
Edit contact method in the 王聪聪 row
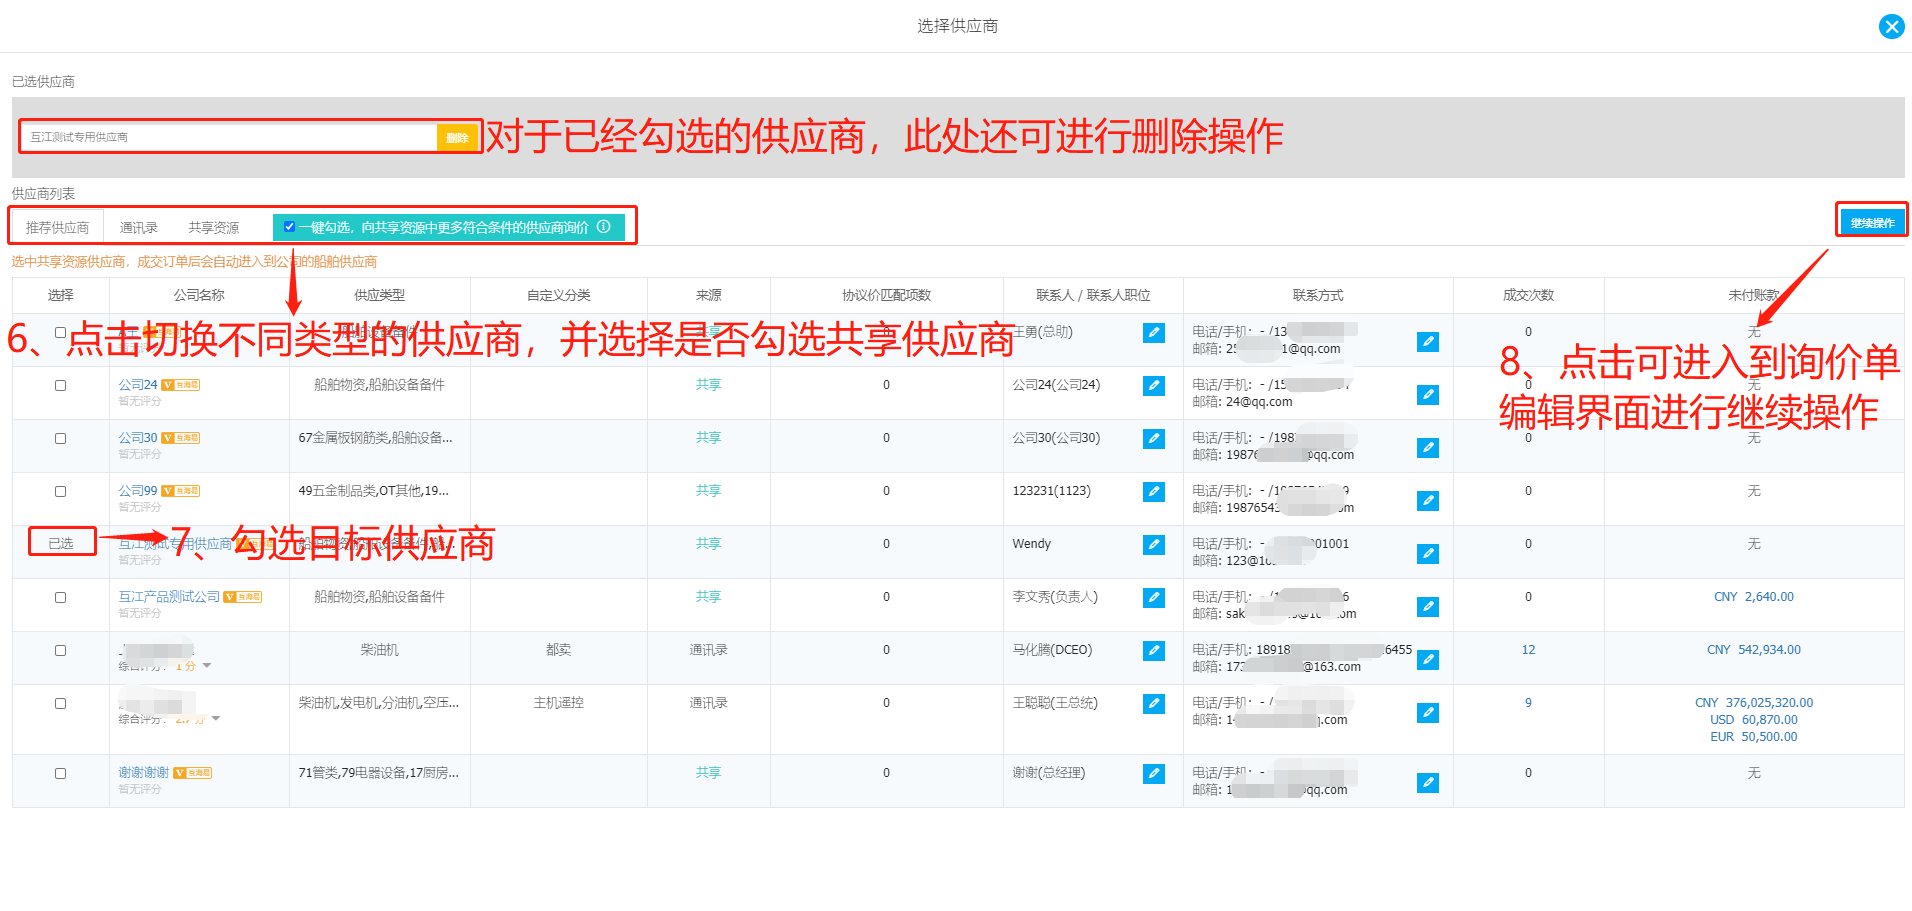pos(1428,713)
